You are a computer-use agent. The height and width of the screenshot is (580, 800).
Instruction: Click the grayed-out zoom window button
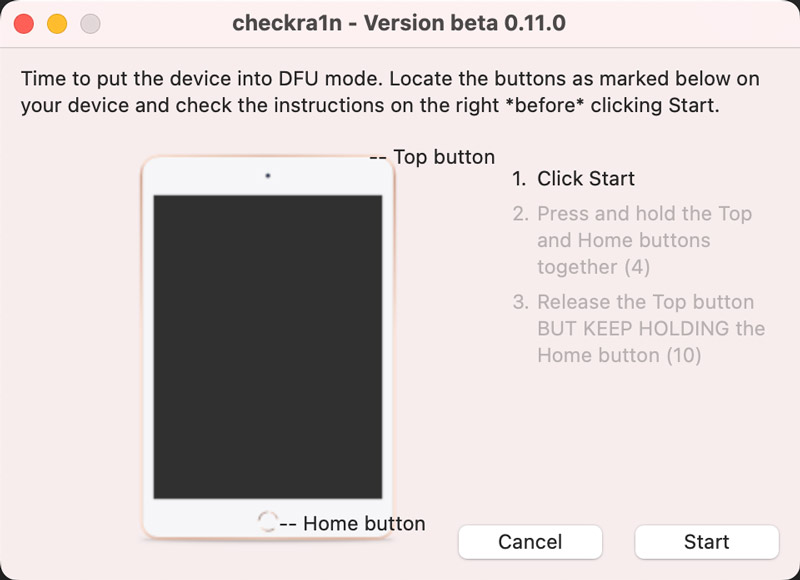click(x=90, y=23)
